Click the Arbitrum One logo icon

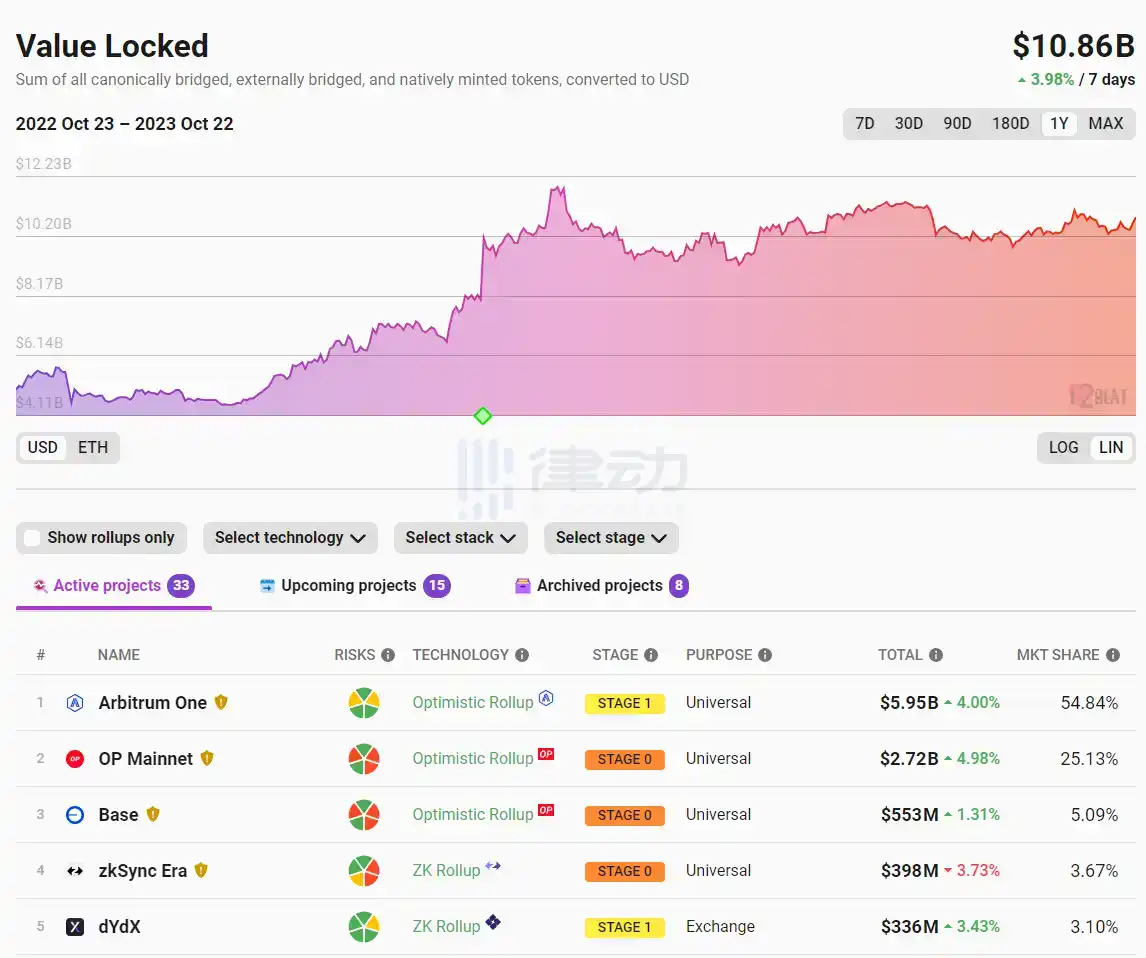[74, 703]
